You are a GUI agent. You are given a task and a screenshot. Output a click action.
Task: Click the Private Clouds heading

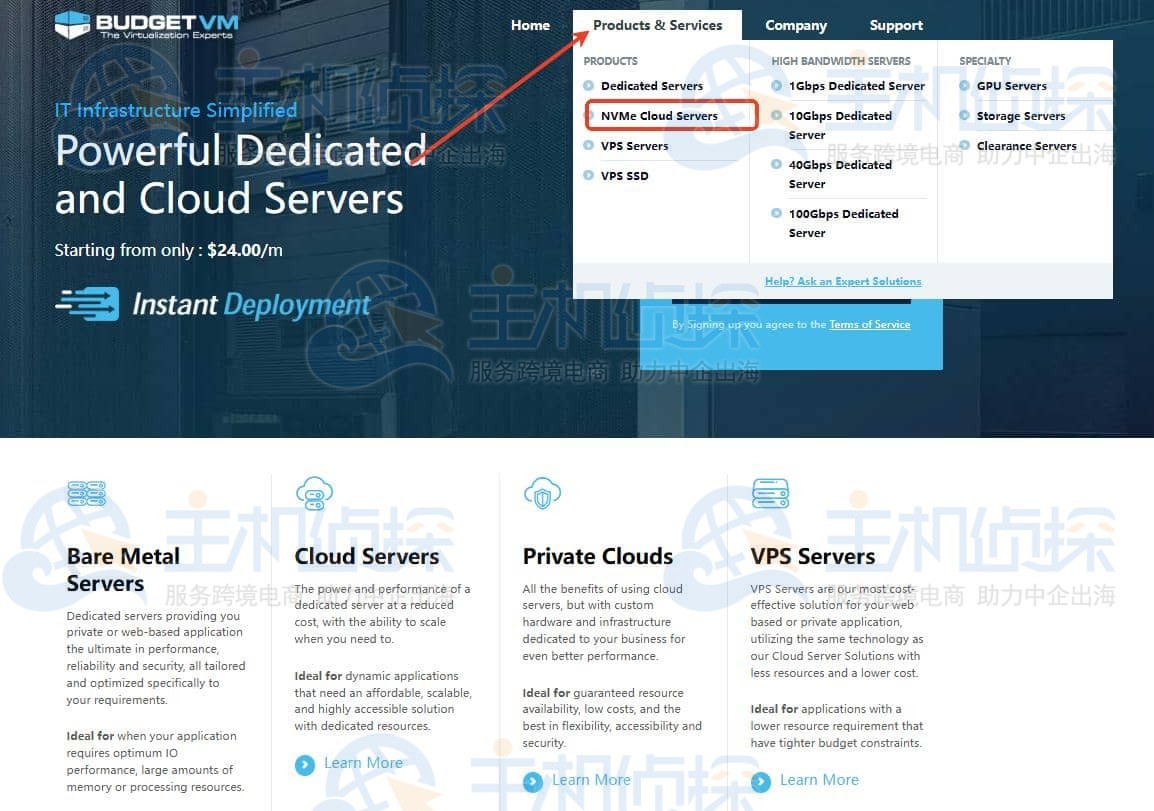598,556
